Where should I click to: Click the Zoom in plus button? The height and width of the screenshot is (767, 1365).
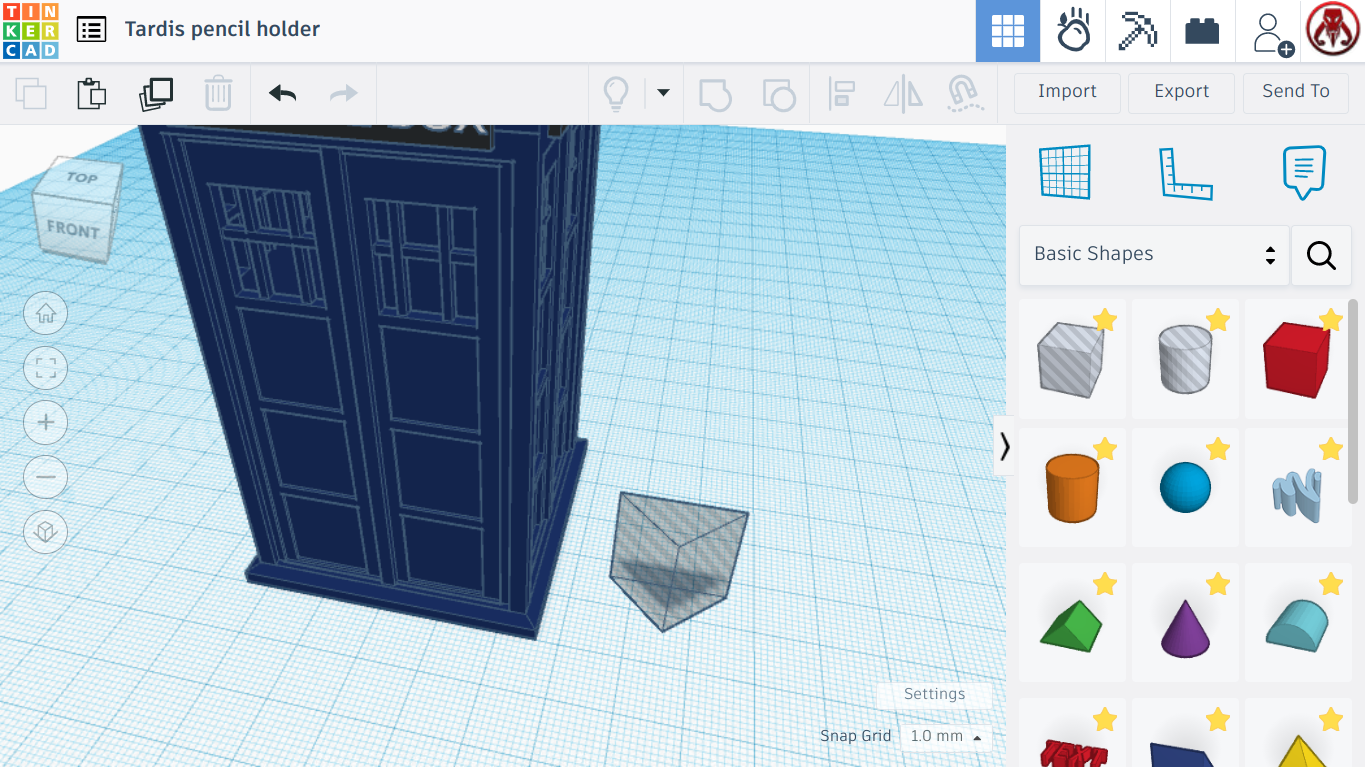click(x=45, y=422)
